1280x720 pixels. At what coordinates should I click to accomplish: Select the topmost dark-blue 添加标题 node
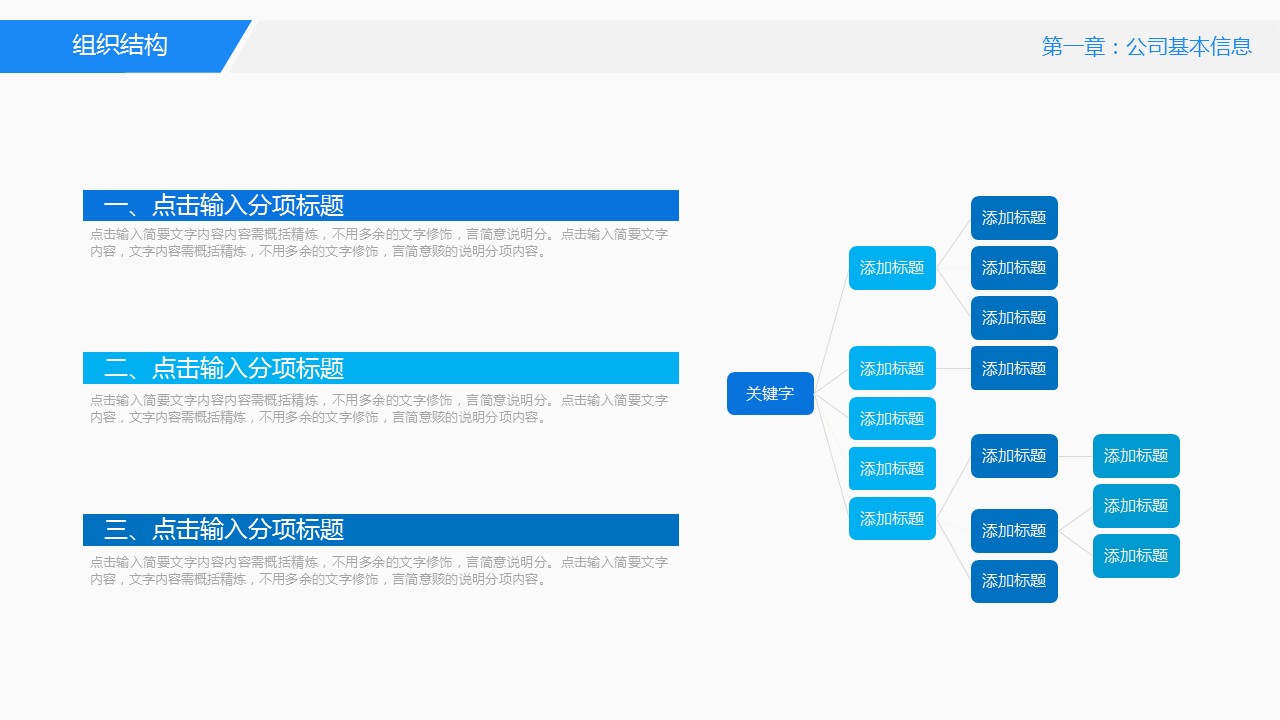tap(1014, 218)
